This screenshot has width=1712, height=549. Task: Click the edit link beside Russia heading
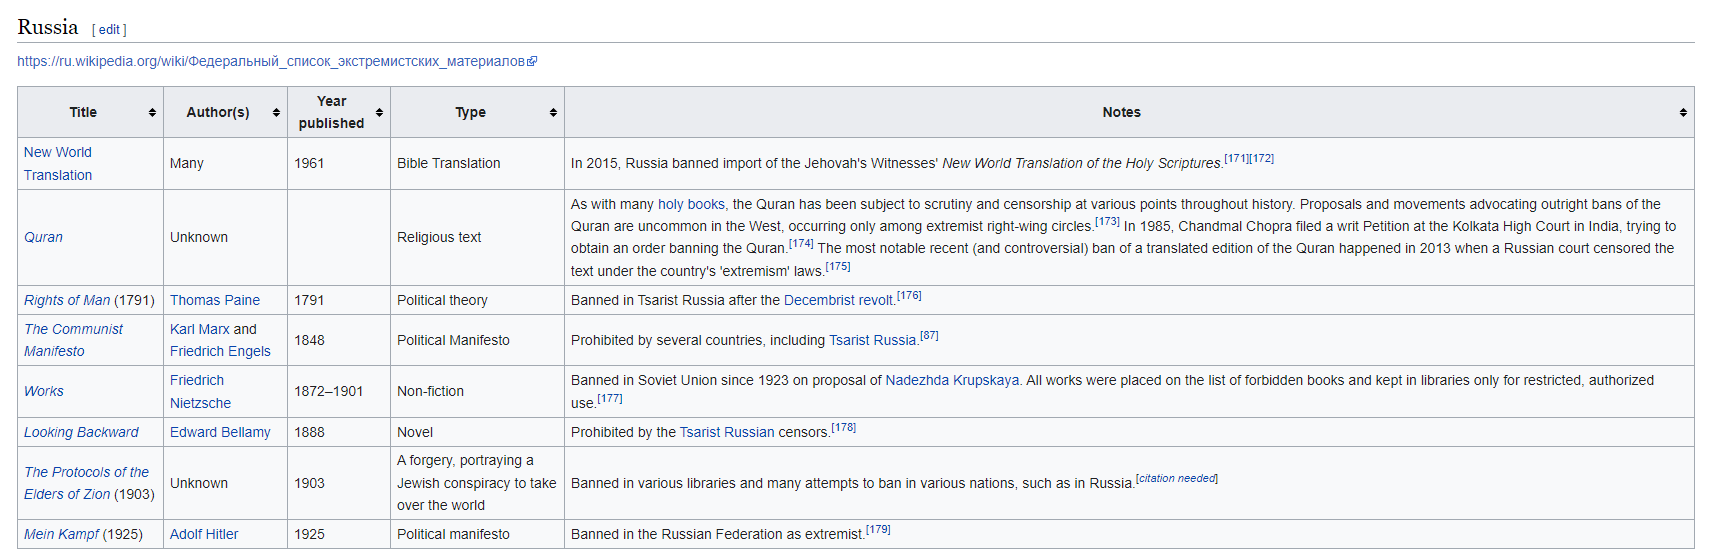(x=109, y=30)
